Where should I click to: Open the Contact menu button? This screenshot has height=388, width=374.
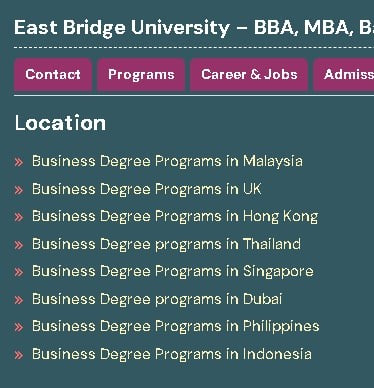[53, 75]
